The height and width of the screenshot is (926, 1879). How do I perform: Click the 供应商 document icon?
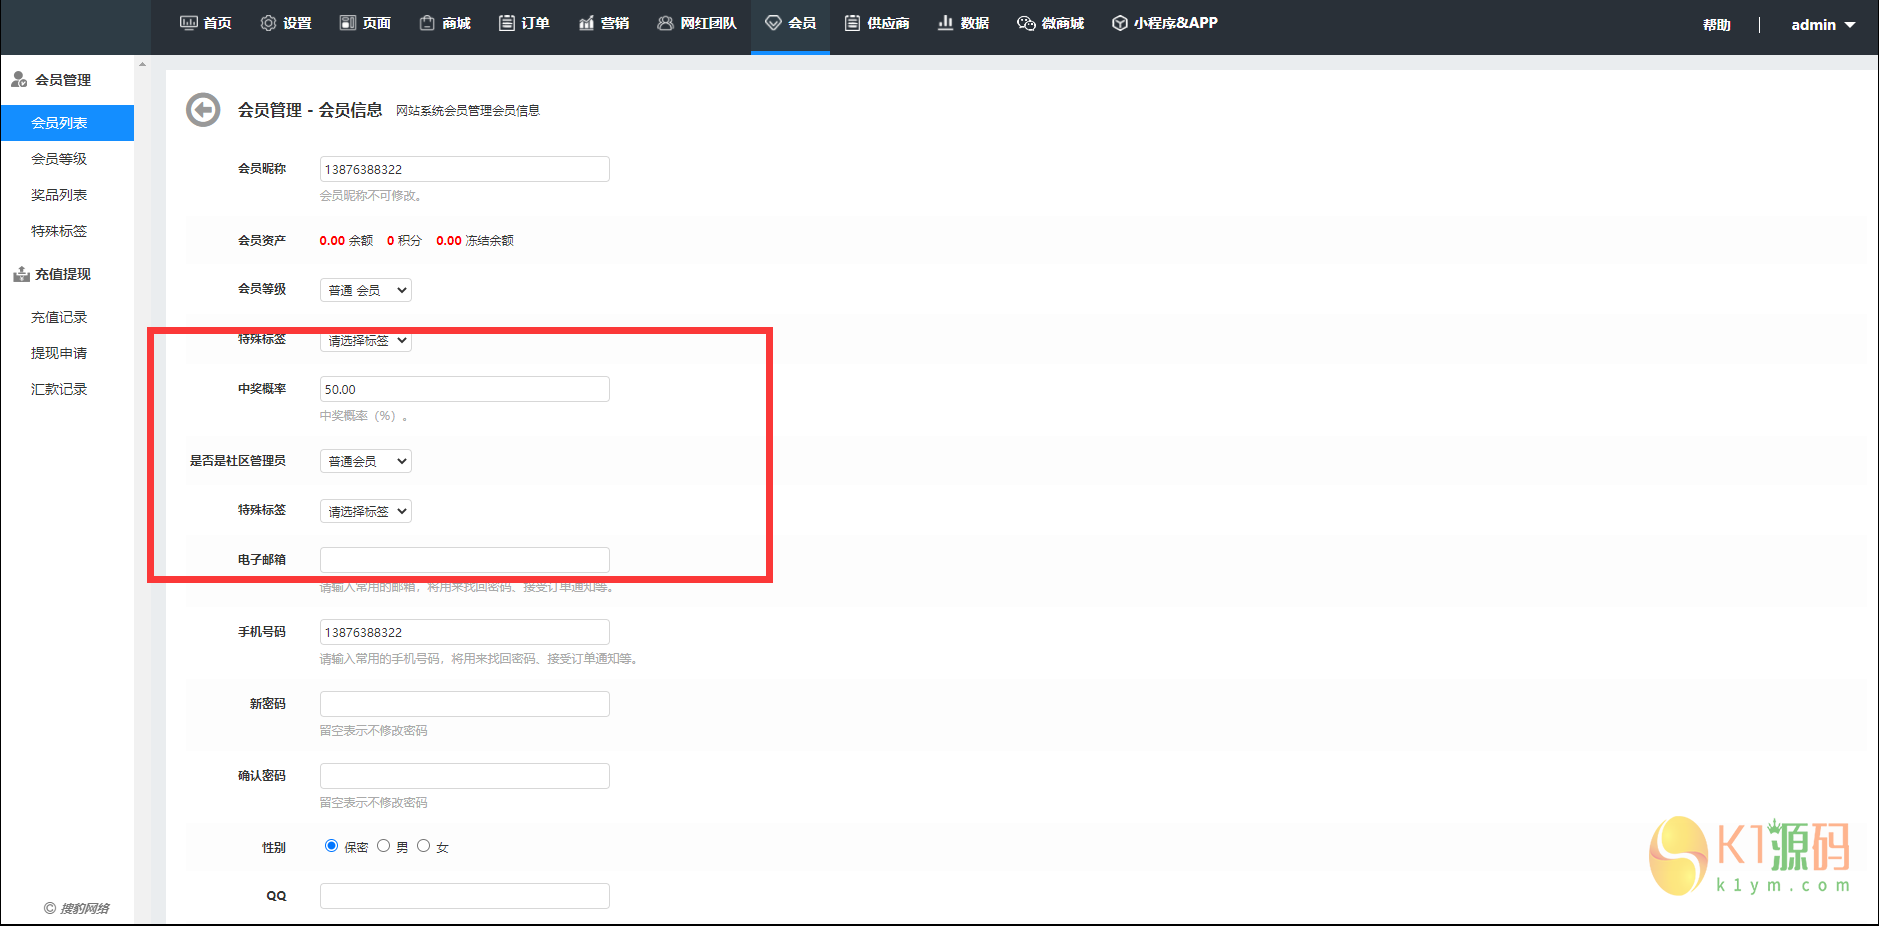click(x=852, y=23)
